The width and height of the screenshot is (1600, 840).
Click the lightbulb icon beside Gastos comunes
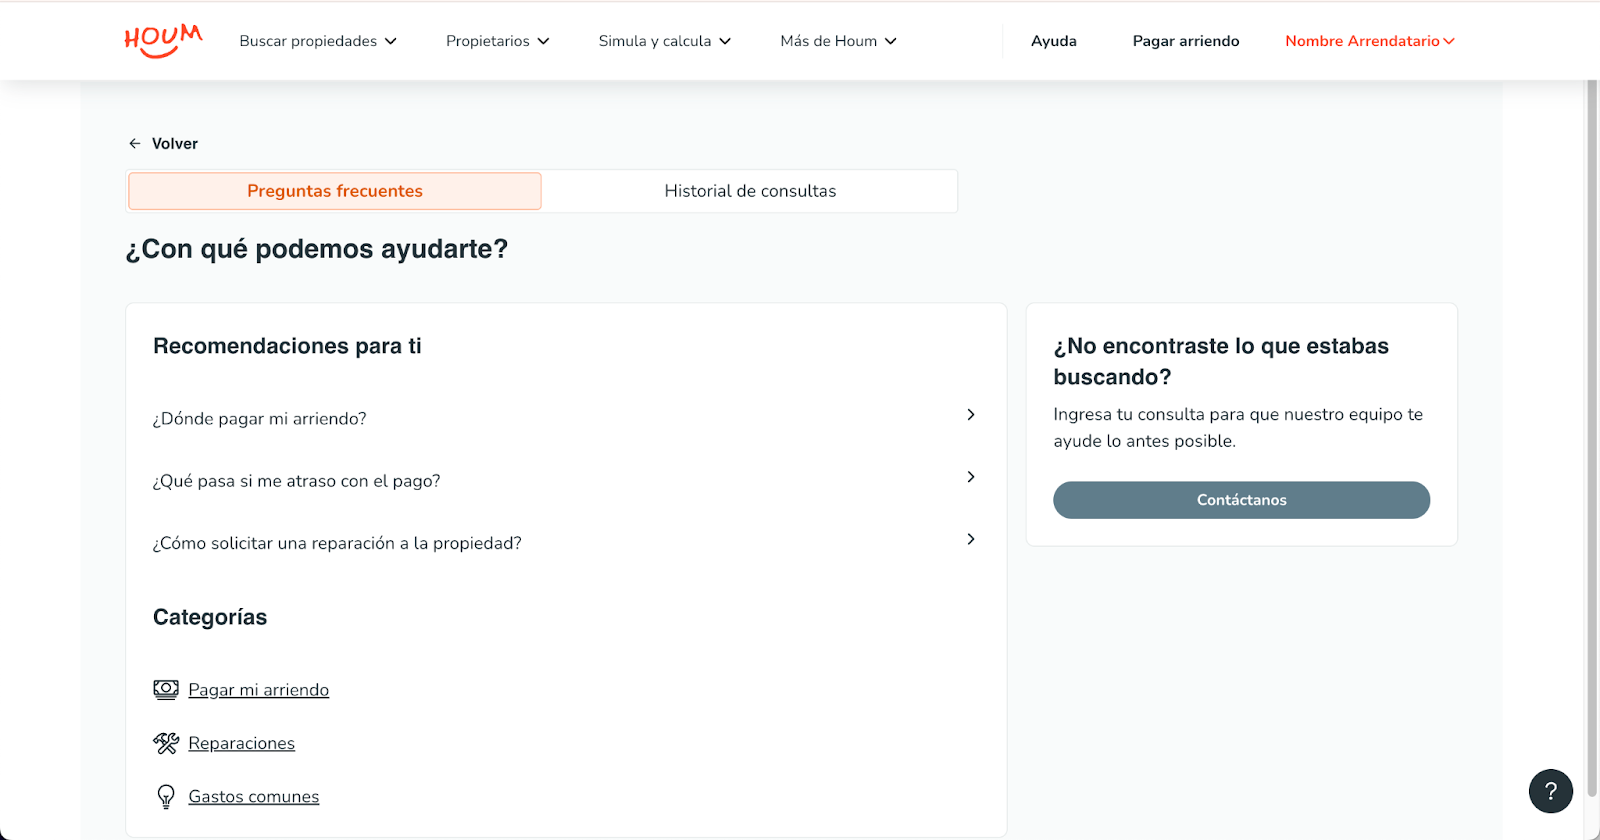coord(166,796)
